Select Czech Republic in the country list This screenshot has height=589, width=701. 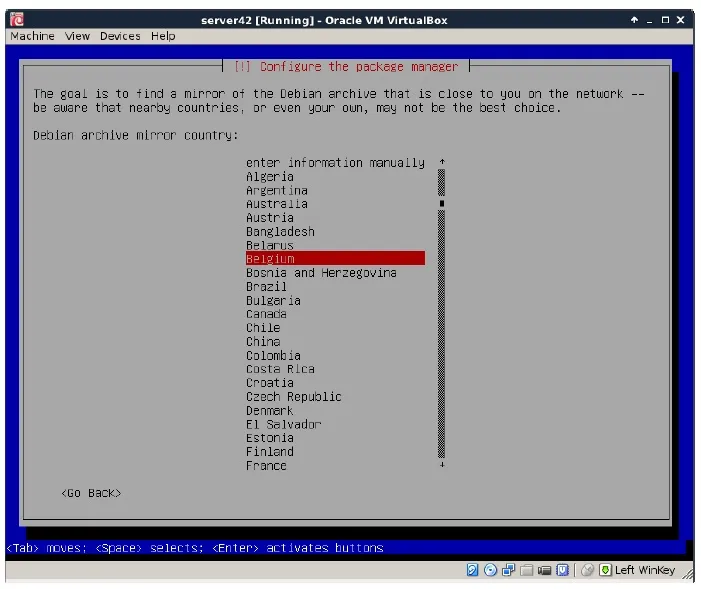point(335,397)
